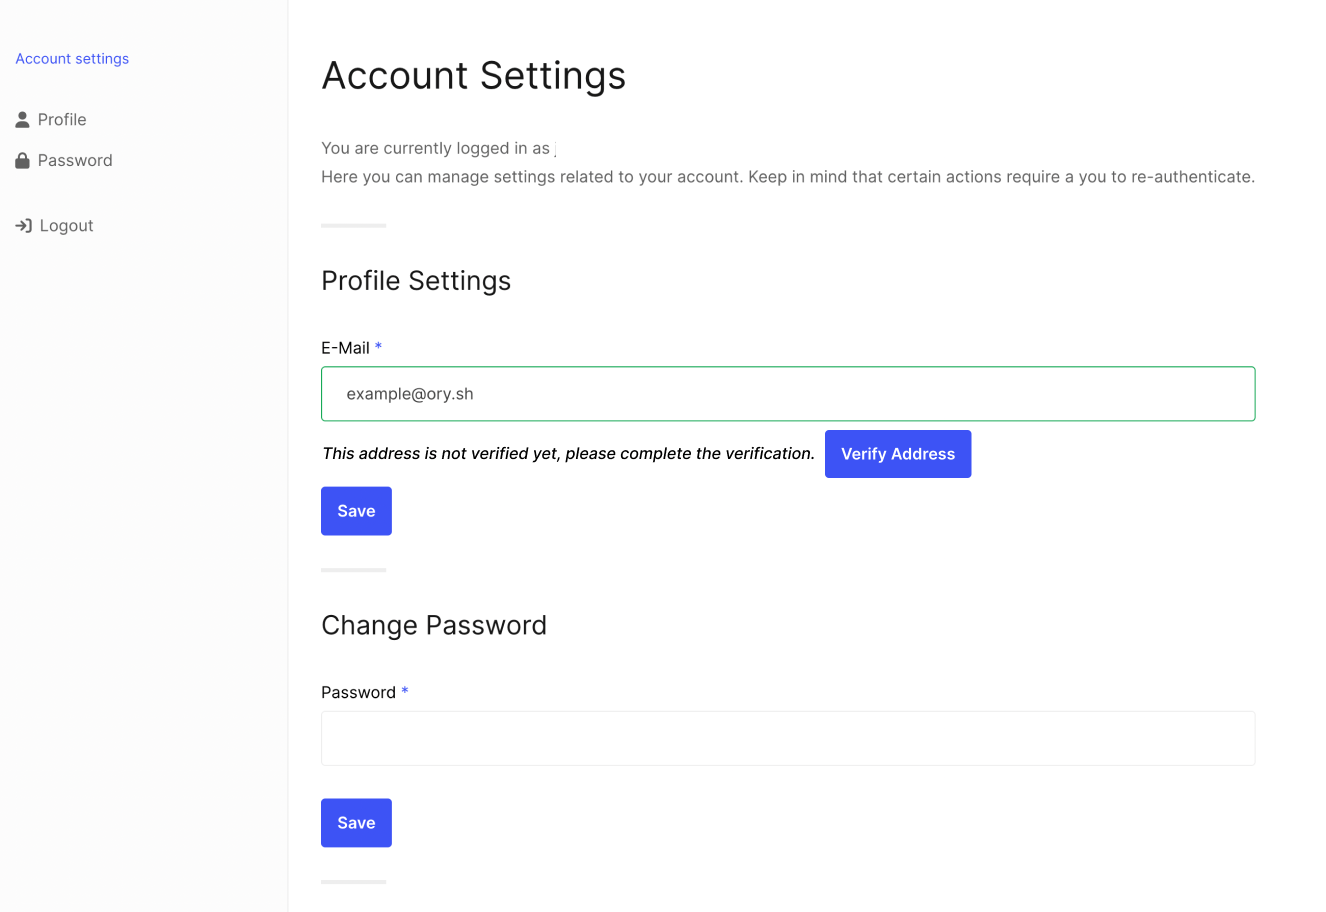Image resolution: width=1326 pixels, height=912 pixels.
Task: Click the Password lock icon in sidebar
Action: point(22,161)
